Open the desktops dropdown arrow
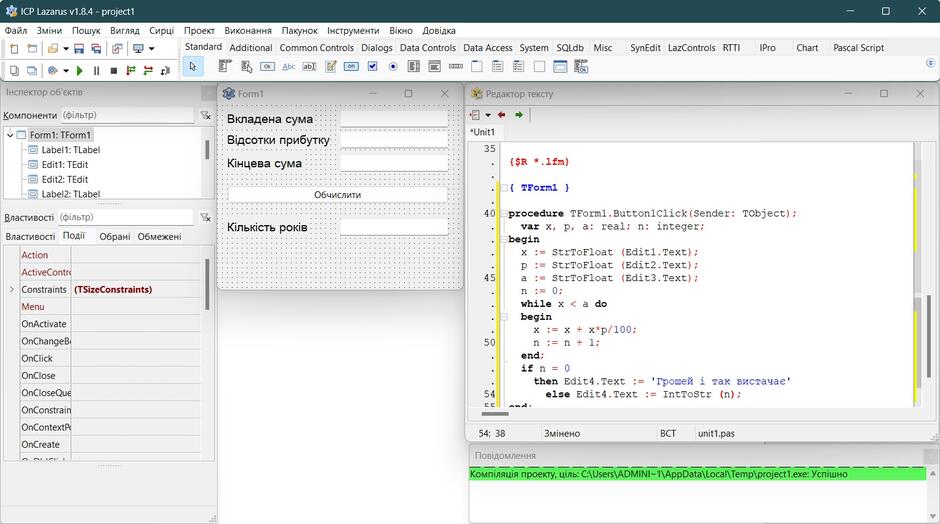This screenshot has height=524, width=940. [151, 49]
